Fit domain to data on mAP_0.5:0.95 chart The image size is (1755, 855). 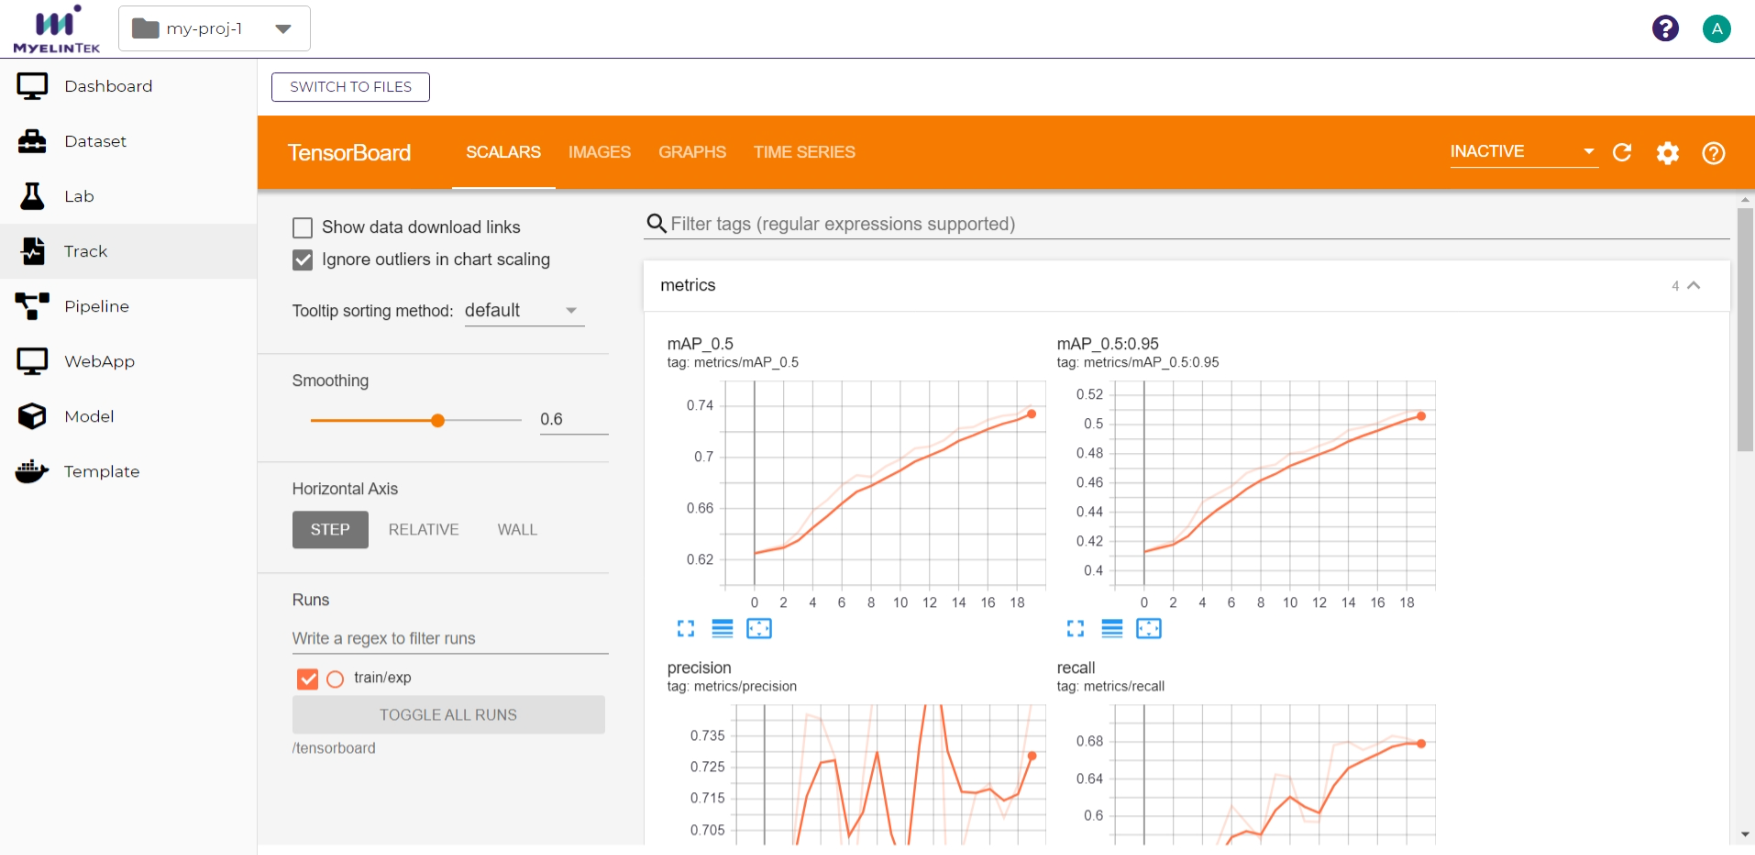coord(1149,628)
